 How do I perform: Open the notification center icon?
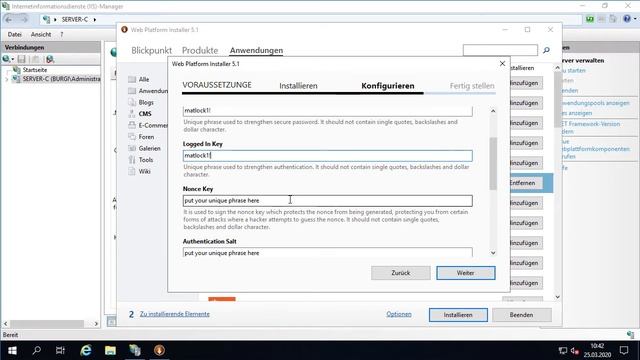click(x=624, y=350)
